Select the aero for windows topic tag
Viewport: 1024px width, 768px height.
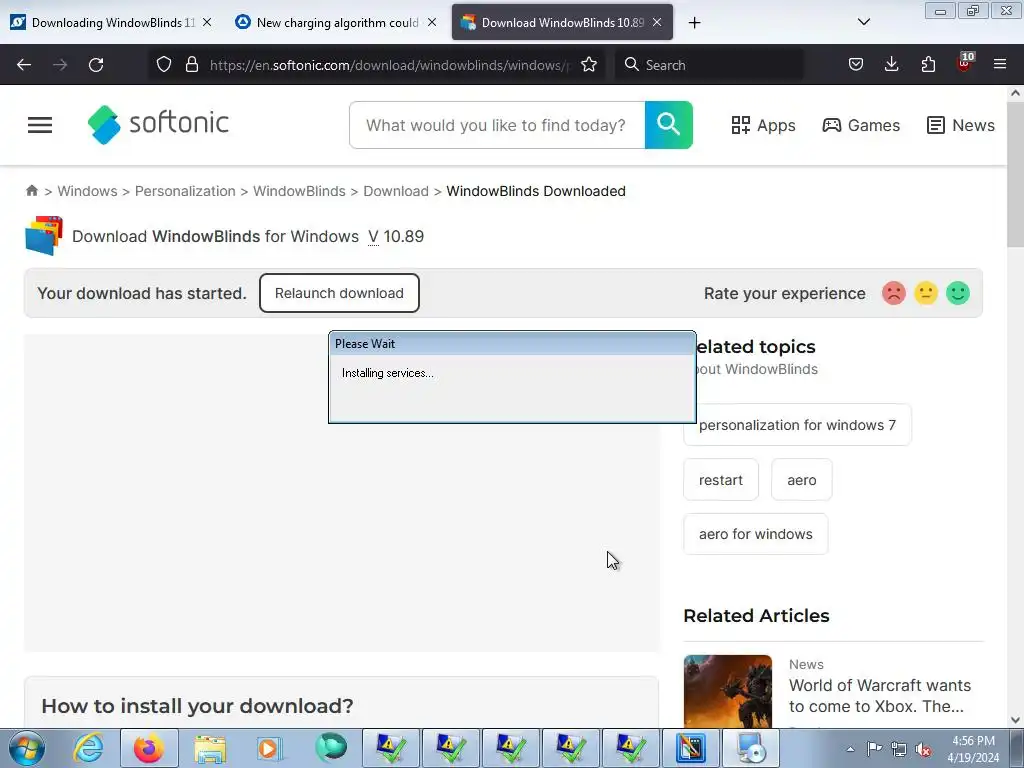tap(756, 534)
